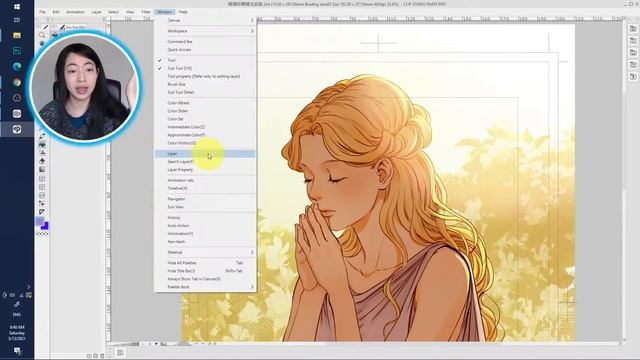The width and height of the screenshot is (640, 360).
Task: Toggle the Color Slider palette
Action: click(x=205, y=111)
